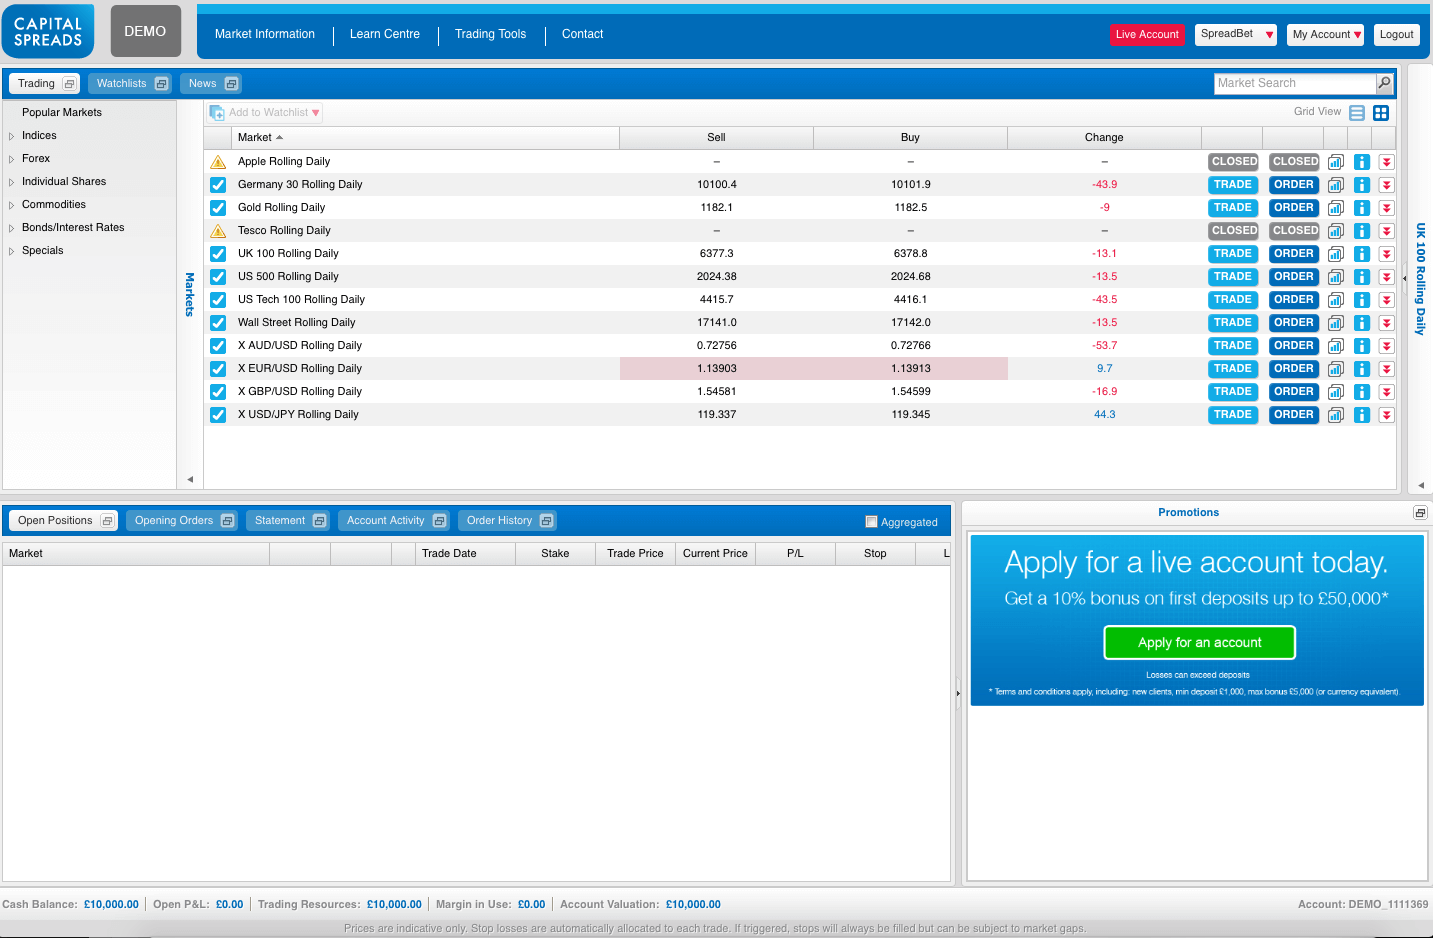Click into the Market Search field
The width and height of the screenshot is (1433, 938).
point(1295,83)
